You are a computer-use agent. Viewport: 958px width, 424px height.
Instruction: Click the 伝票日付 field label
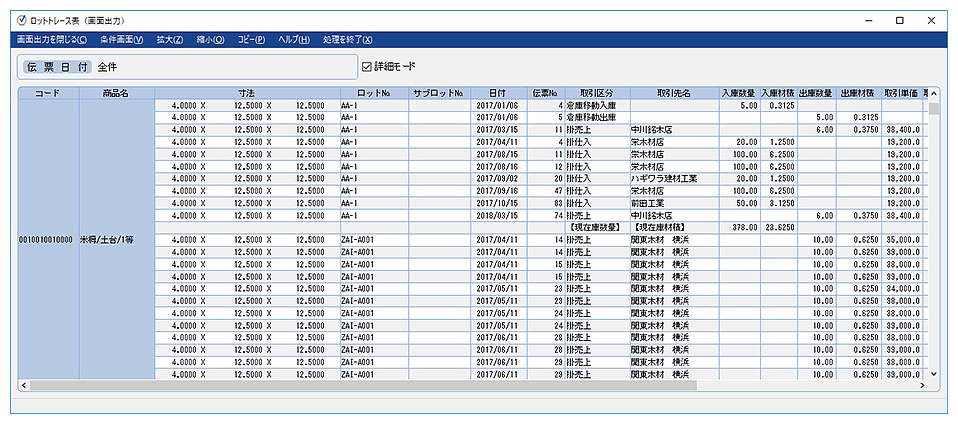pos(57,67)
